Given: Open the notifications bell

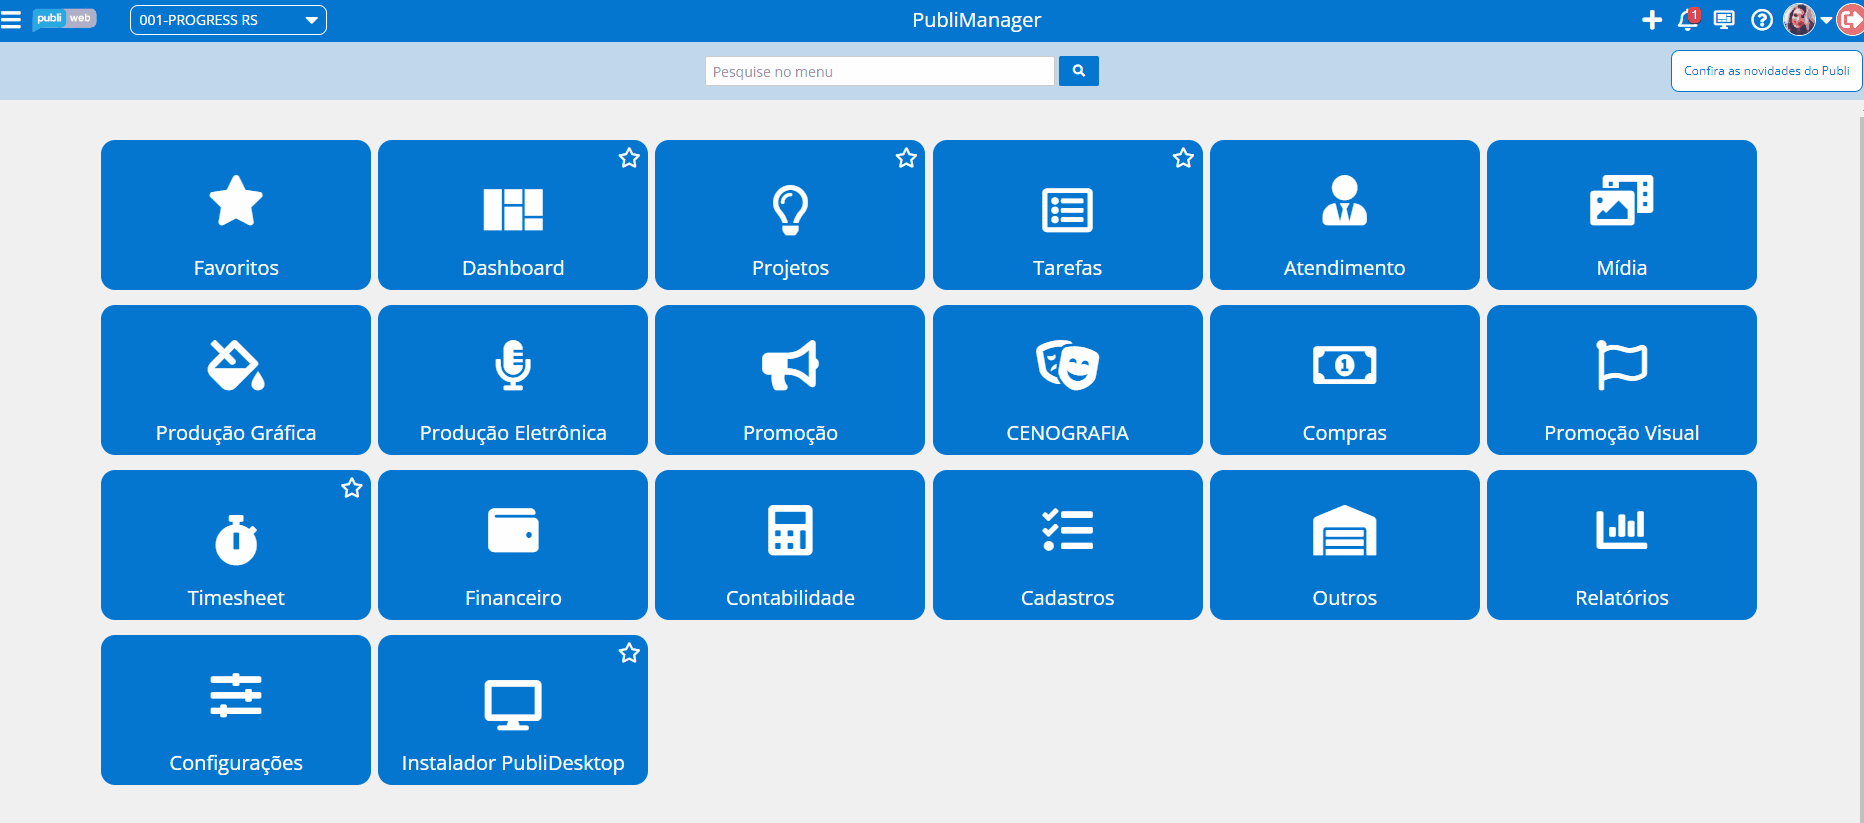Looking at the screenshot, I should point(1688,20).
